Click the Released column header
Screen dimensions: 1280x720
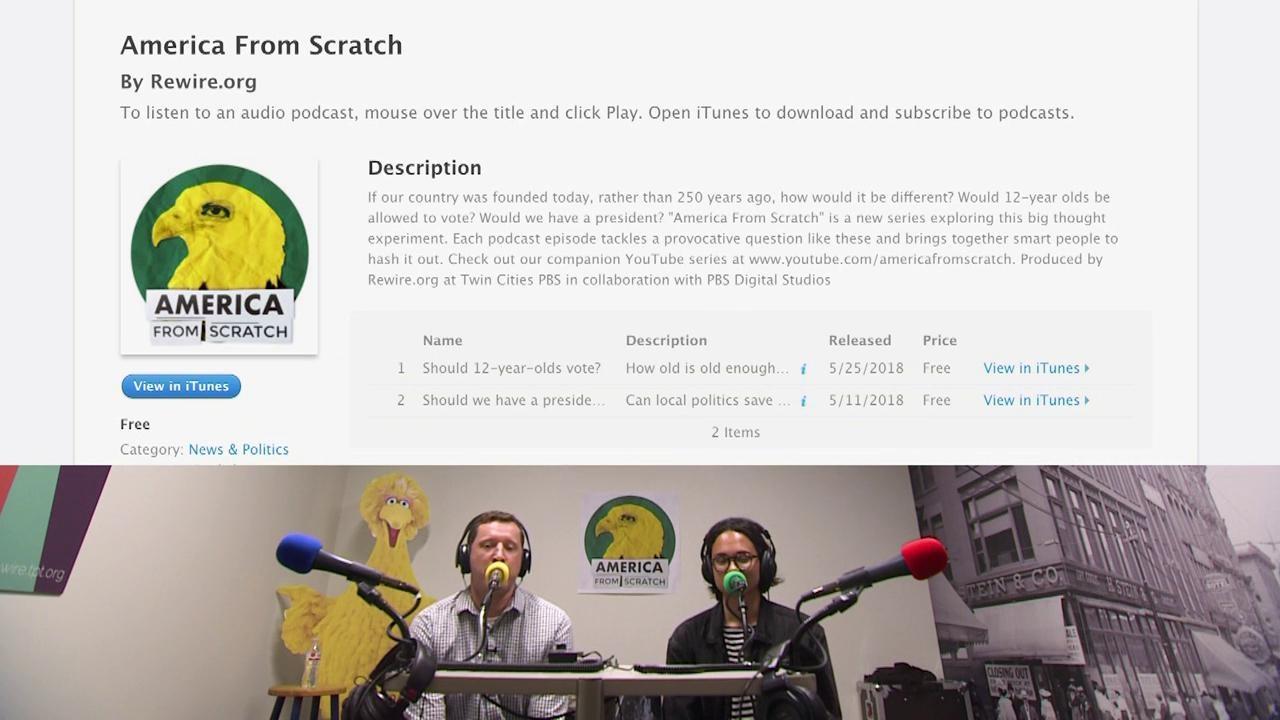[859, 340]
